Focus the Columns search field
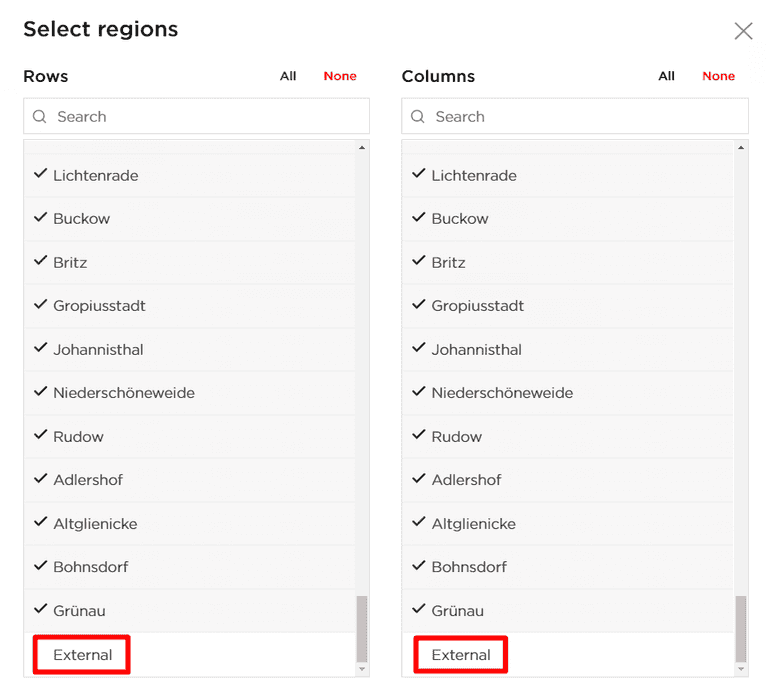768x693 pixels. click(585, 117)
